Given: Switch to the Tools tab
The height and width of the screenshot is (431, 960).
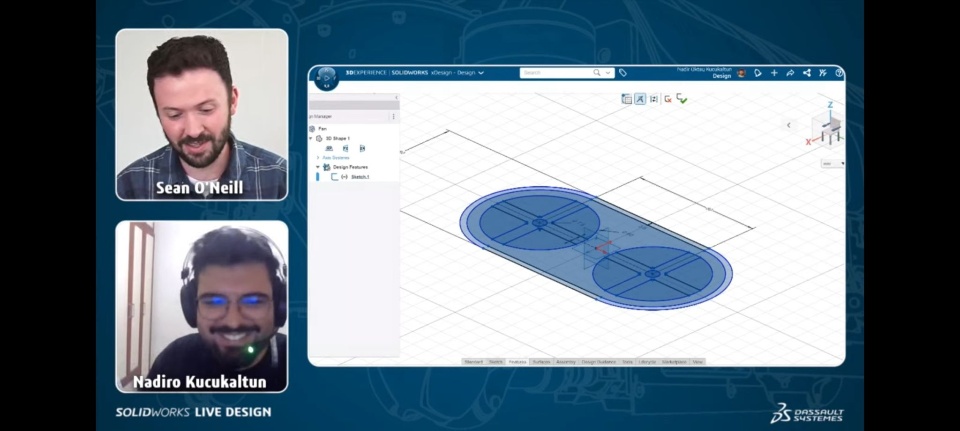Looking at the screenshot, I should coord(628,362).
